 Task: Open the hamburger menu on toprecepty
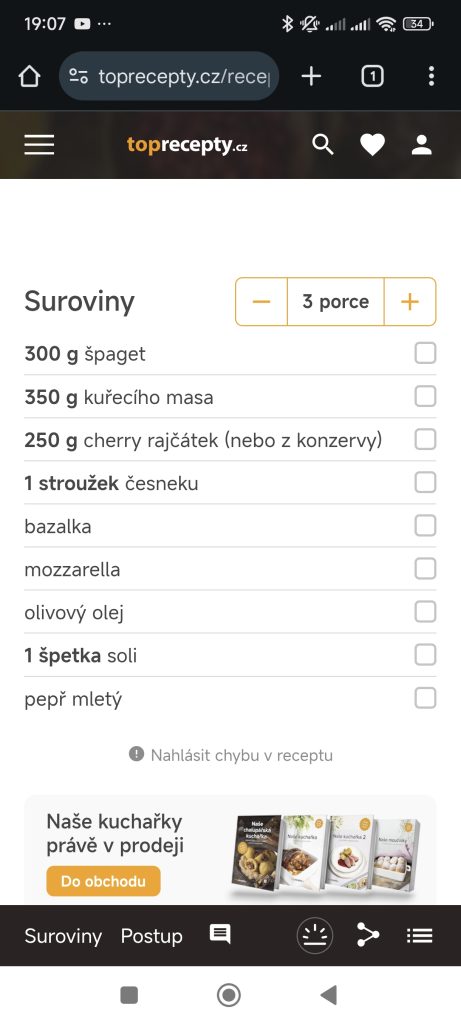click(x=39, y=144)
